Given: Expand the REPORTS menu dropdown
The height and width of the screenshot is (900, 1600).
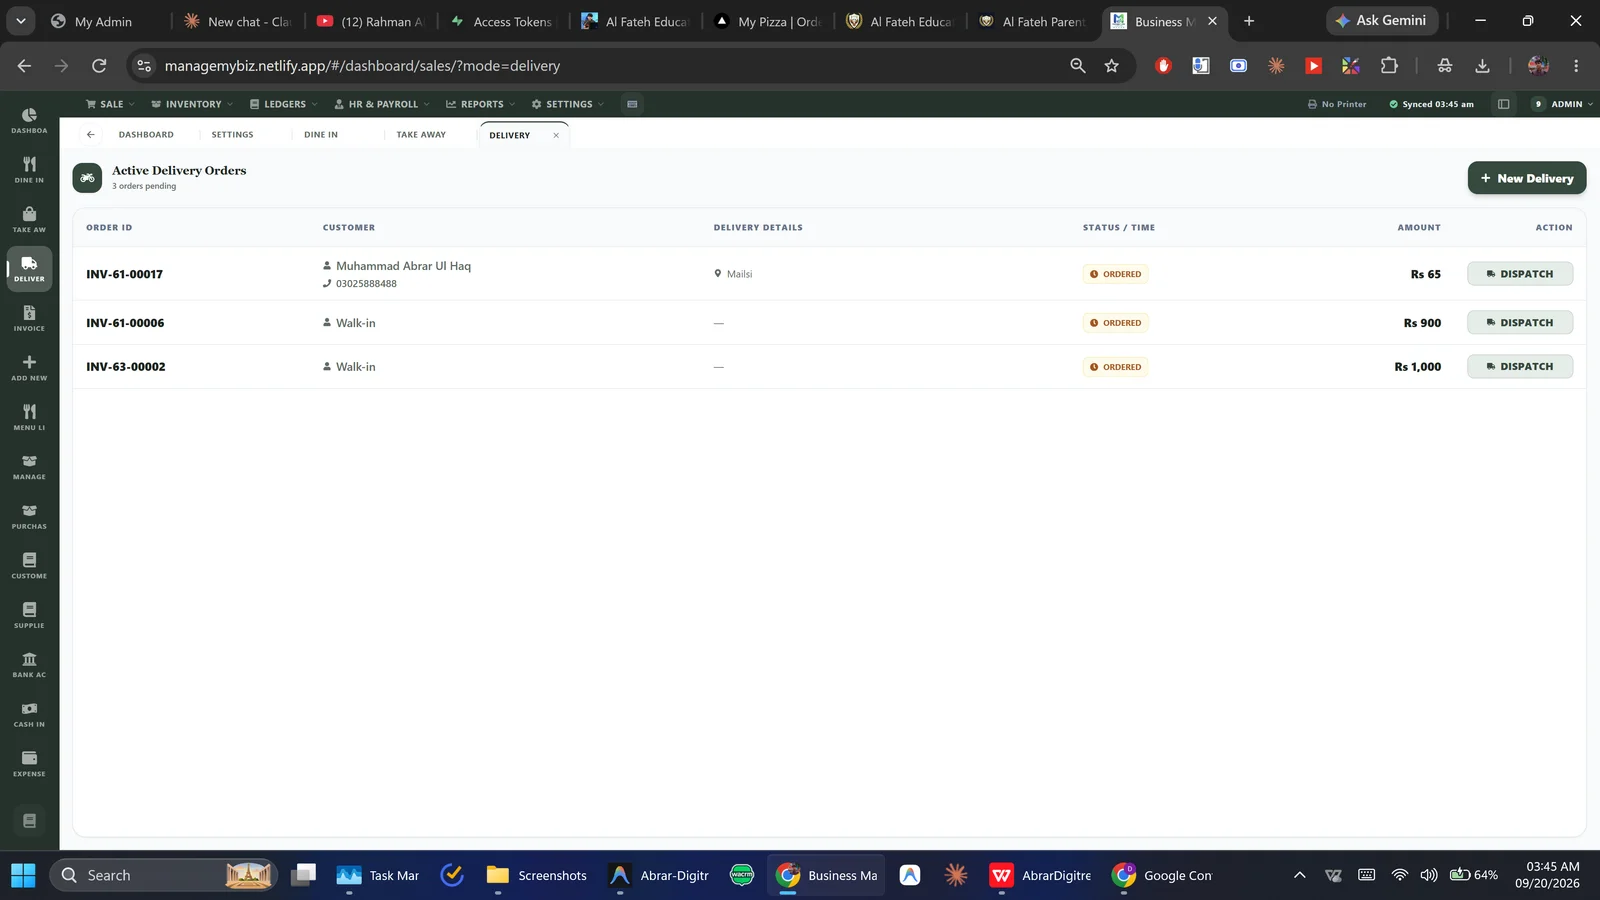Looking at the screenshot, I should click(481, 104).
